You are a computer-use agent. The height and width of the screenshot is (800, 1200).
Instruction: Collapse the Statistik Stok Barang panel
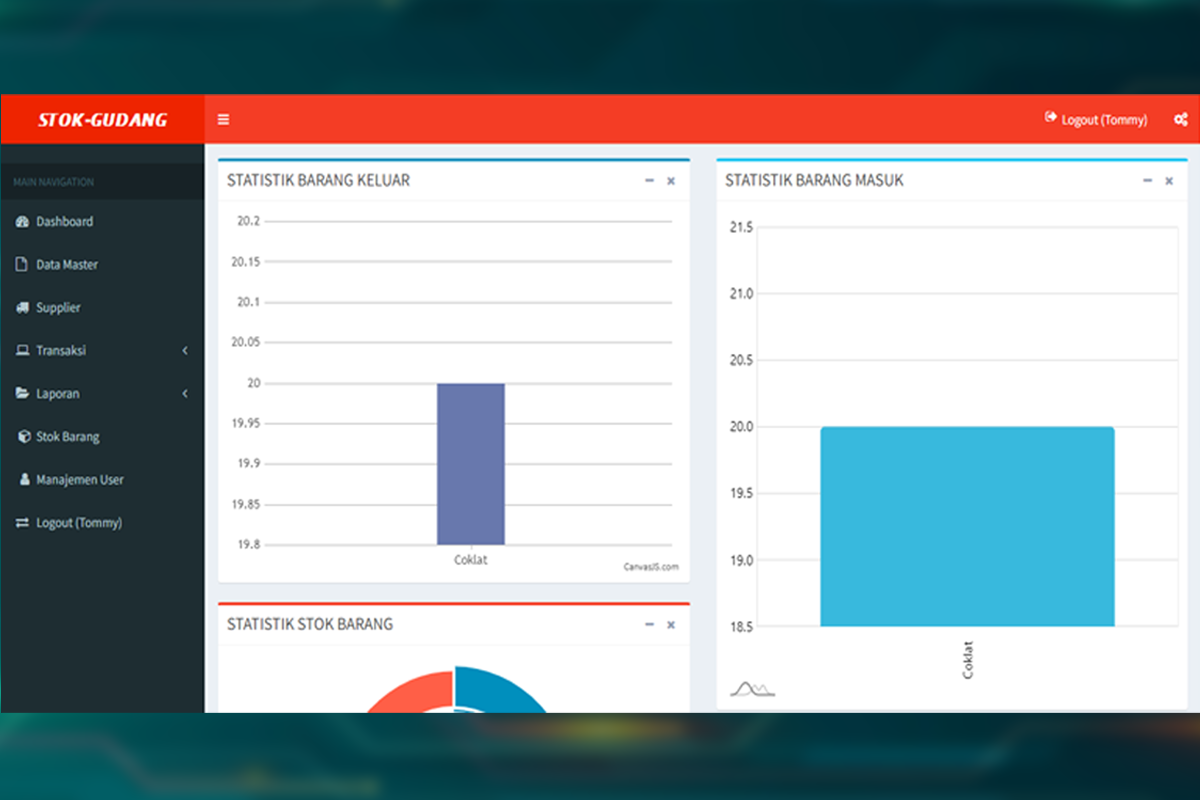coord(649,624)
